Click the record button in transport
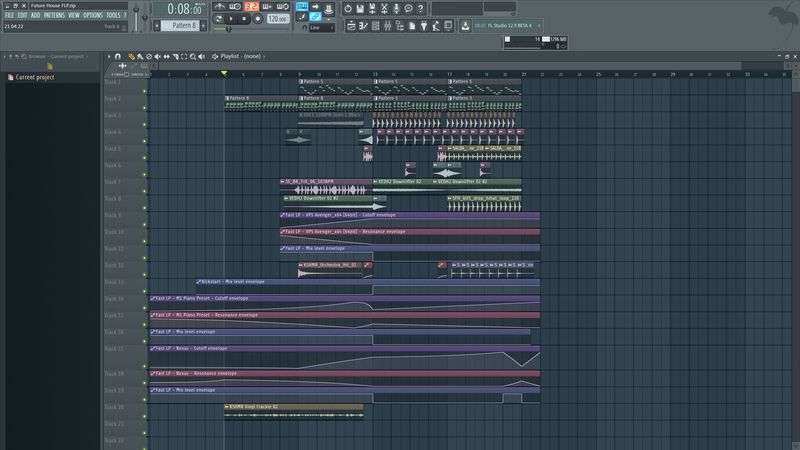 click(258, 19)
